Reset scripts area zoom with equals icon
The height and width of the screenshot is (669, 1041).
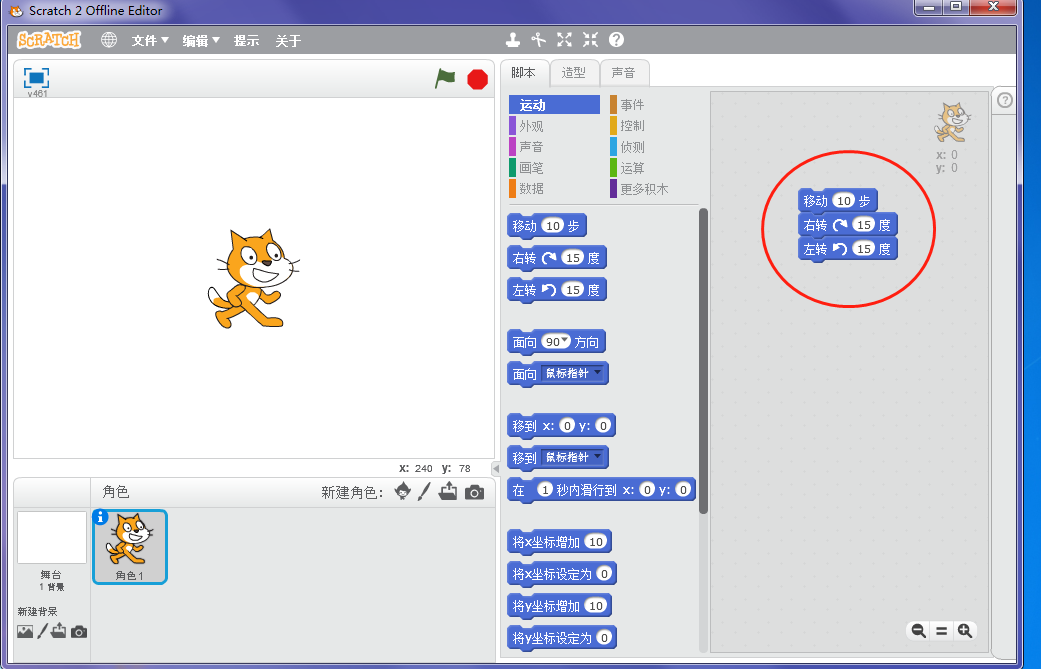click(941, 631)
